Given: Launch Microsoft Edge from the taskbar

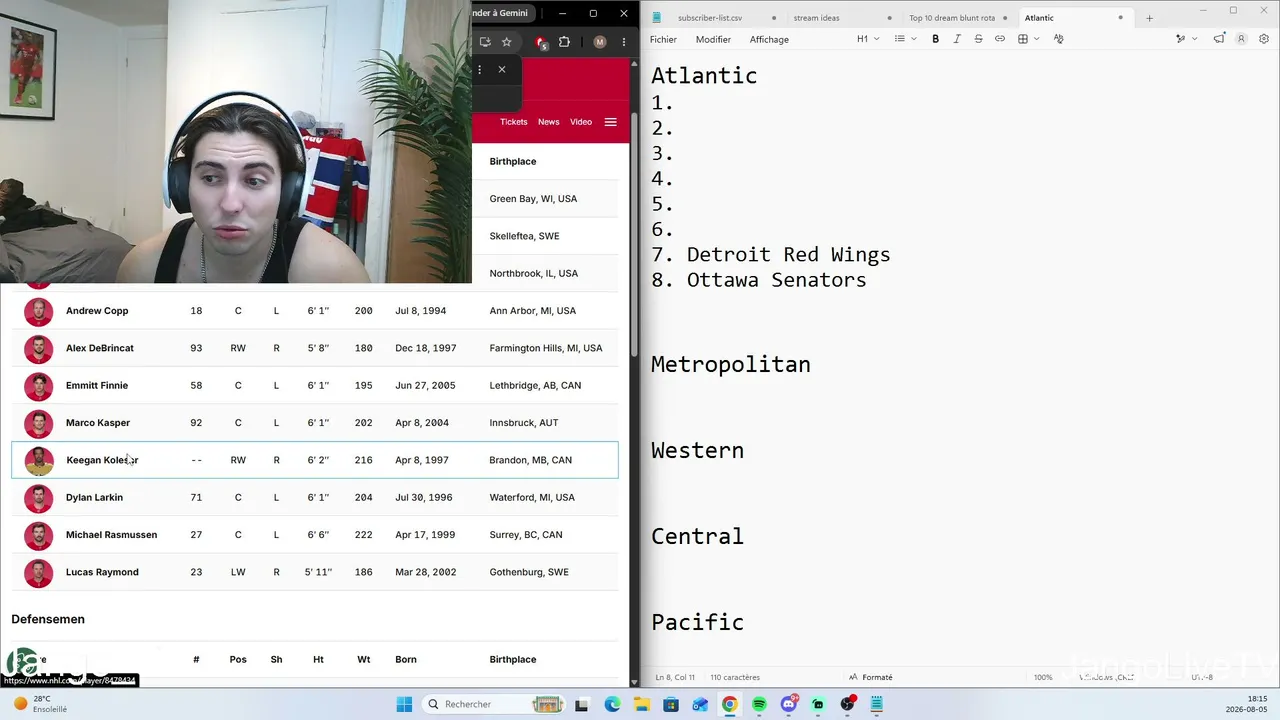Looking at the screenshot, I should coord(612,704).
